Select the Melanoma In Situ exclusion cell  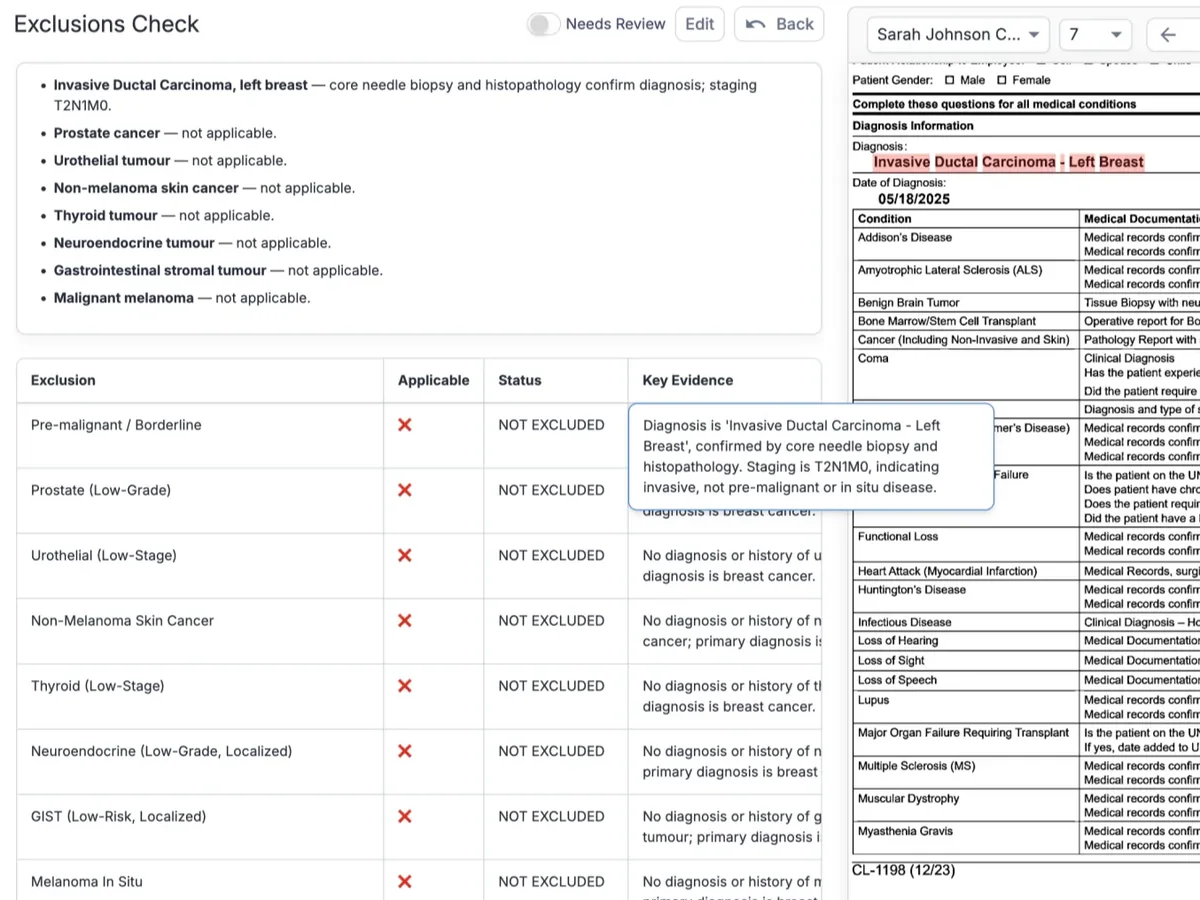click(x=200, y=881)
